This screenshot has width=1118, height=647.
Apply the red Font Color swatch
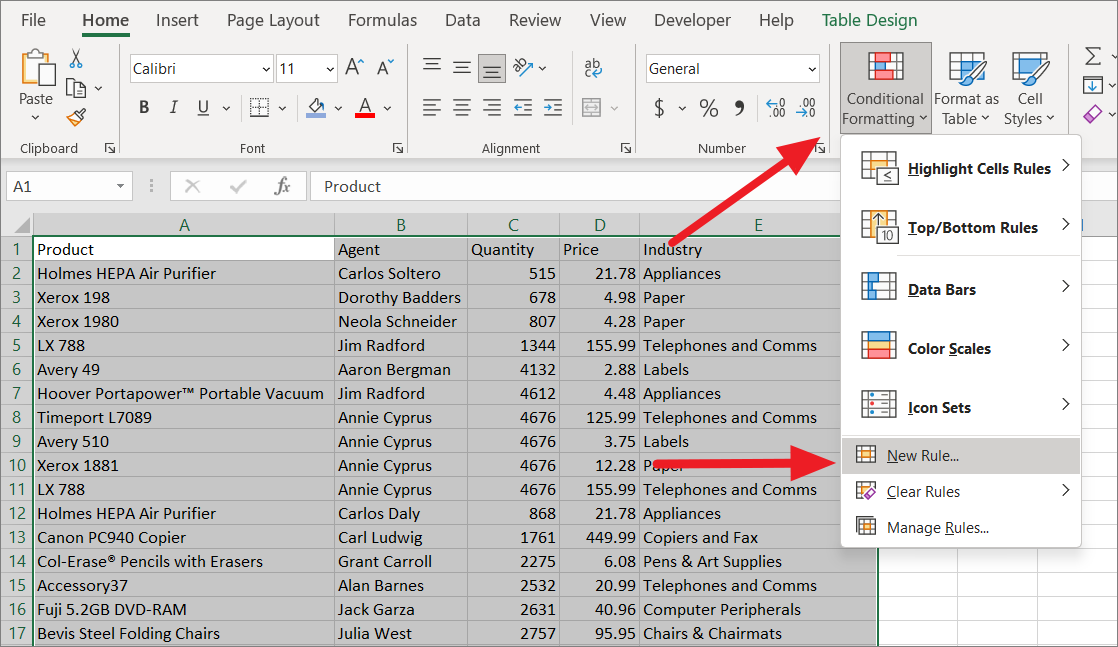click(365, 108)
